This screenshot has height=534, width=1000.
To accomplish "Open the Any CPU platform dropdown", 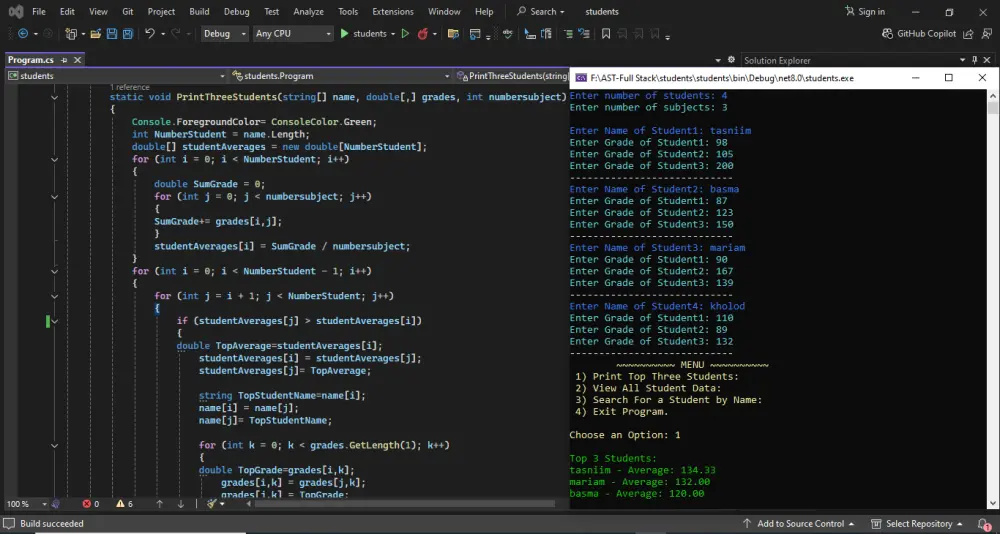I will pos(292,34).
